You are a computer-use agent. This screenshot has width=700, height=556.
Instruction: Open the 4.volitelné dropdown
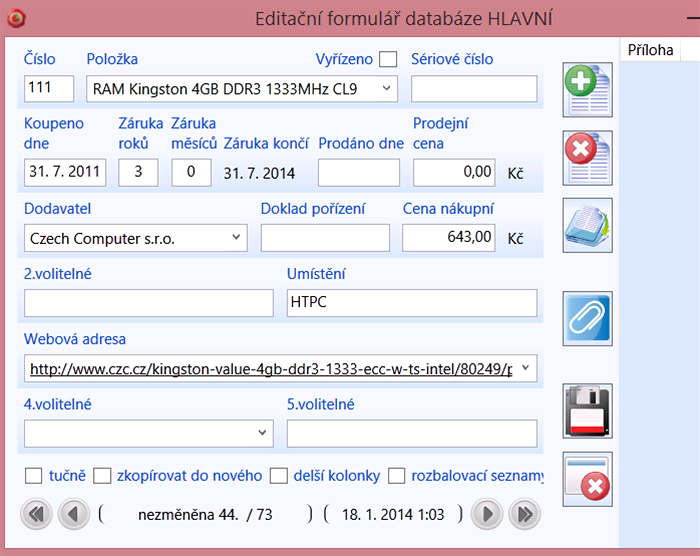262,433
